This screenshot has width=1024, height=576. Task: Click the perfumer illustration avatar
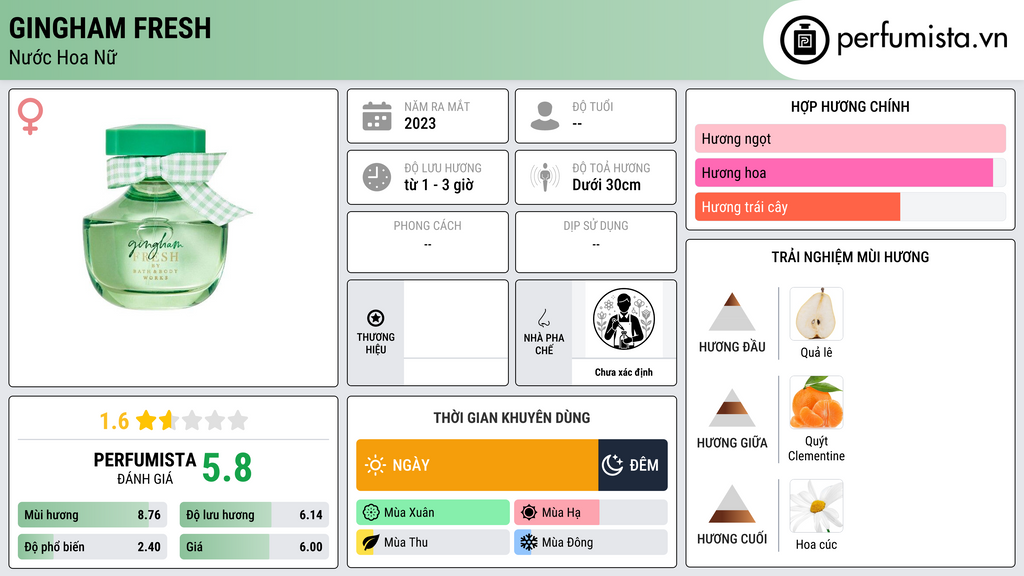click(624, 319)
